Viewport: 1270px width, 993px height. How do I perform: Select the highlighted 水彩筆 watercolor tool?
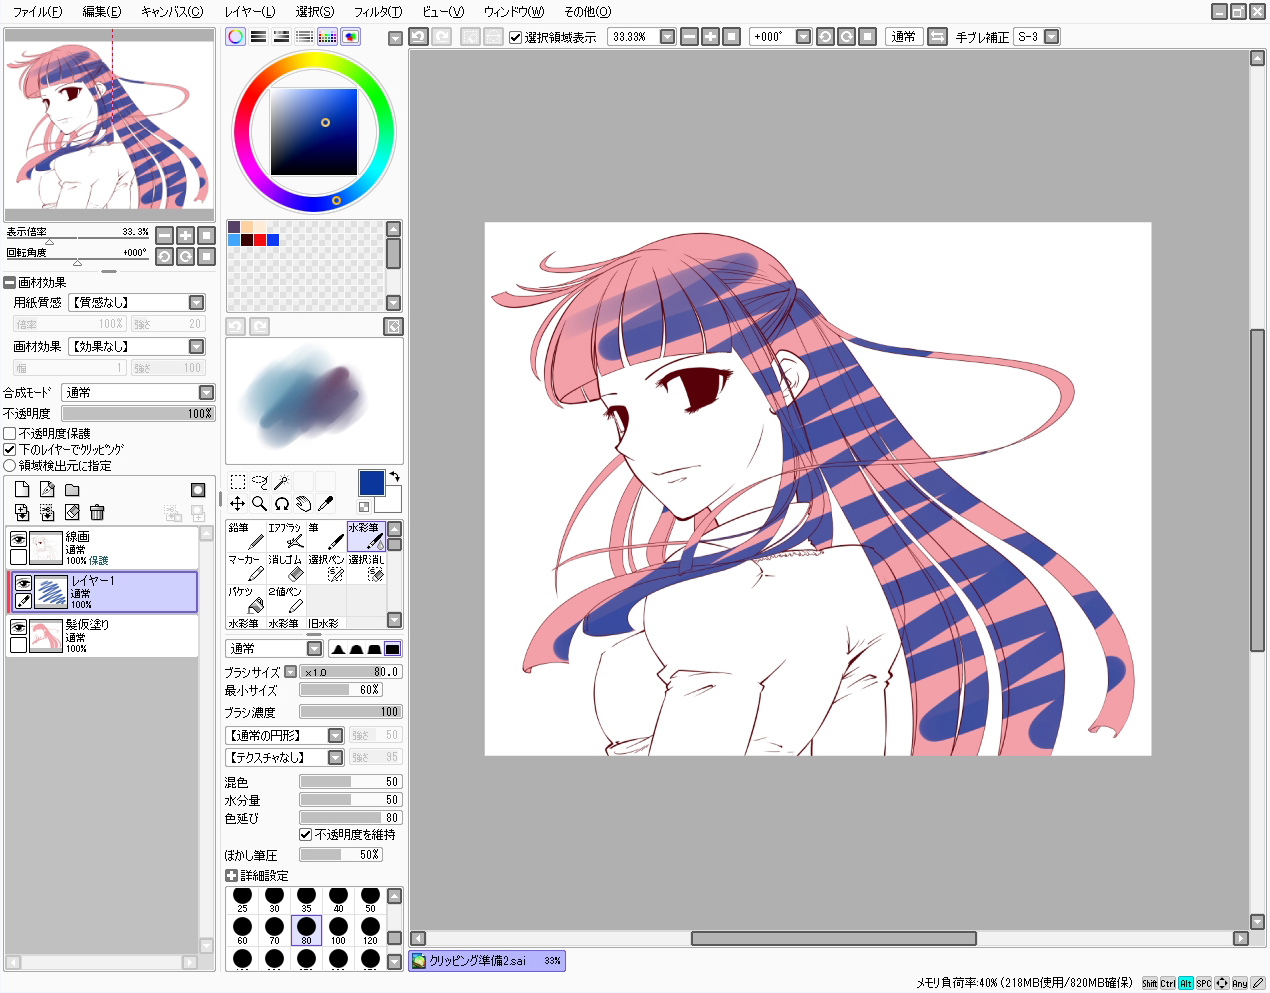tap(366, 536)
